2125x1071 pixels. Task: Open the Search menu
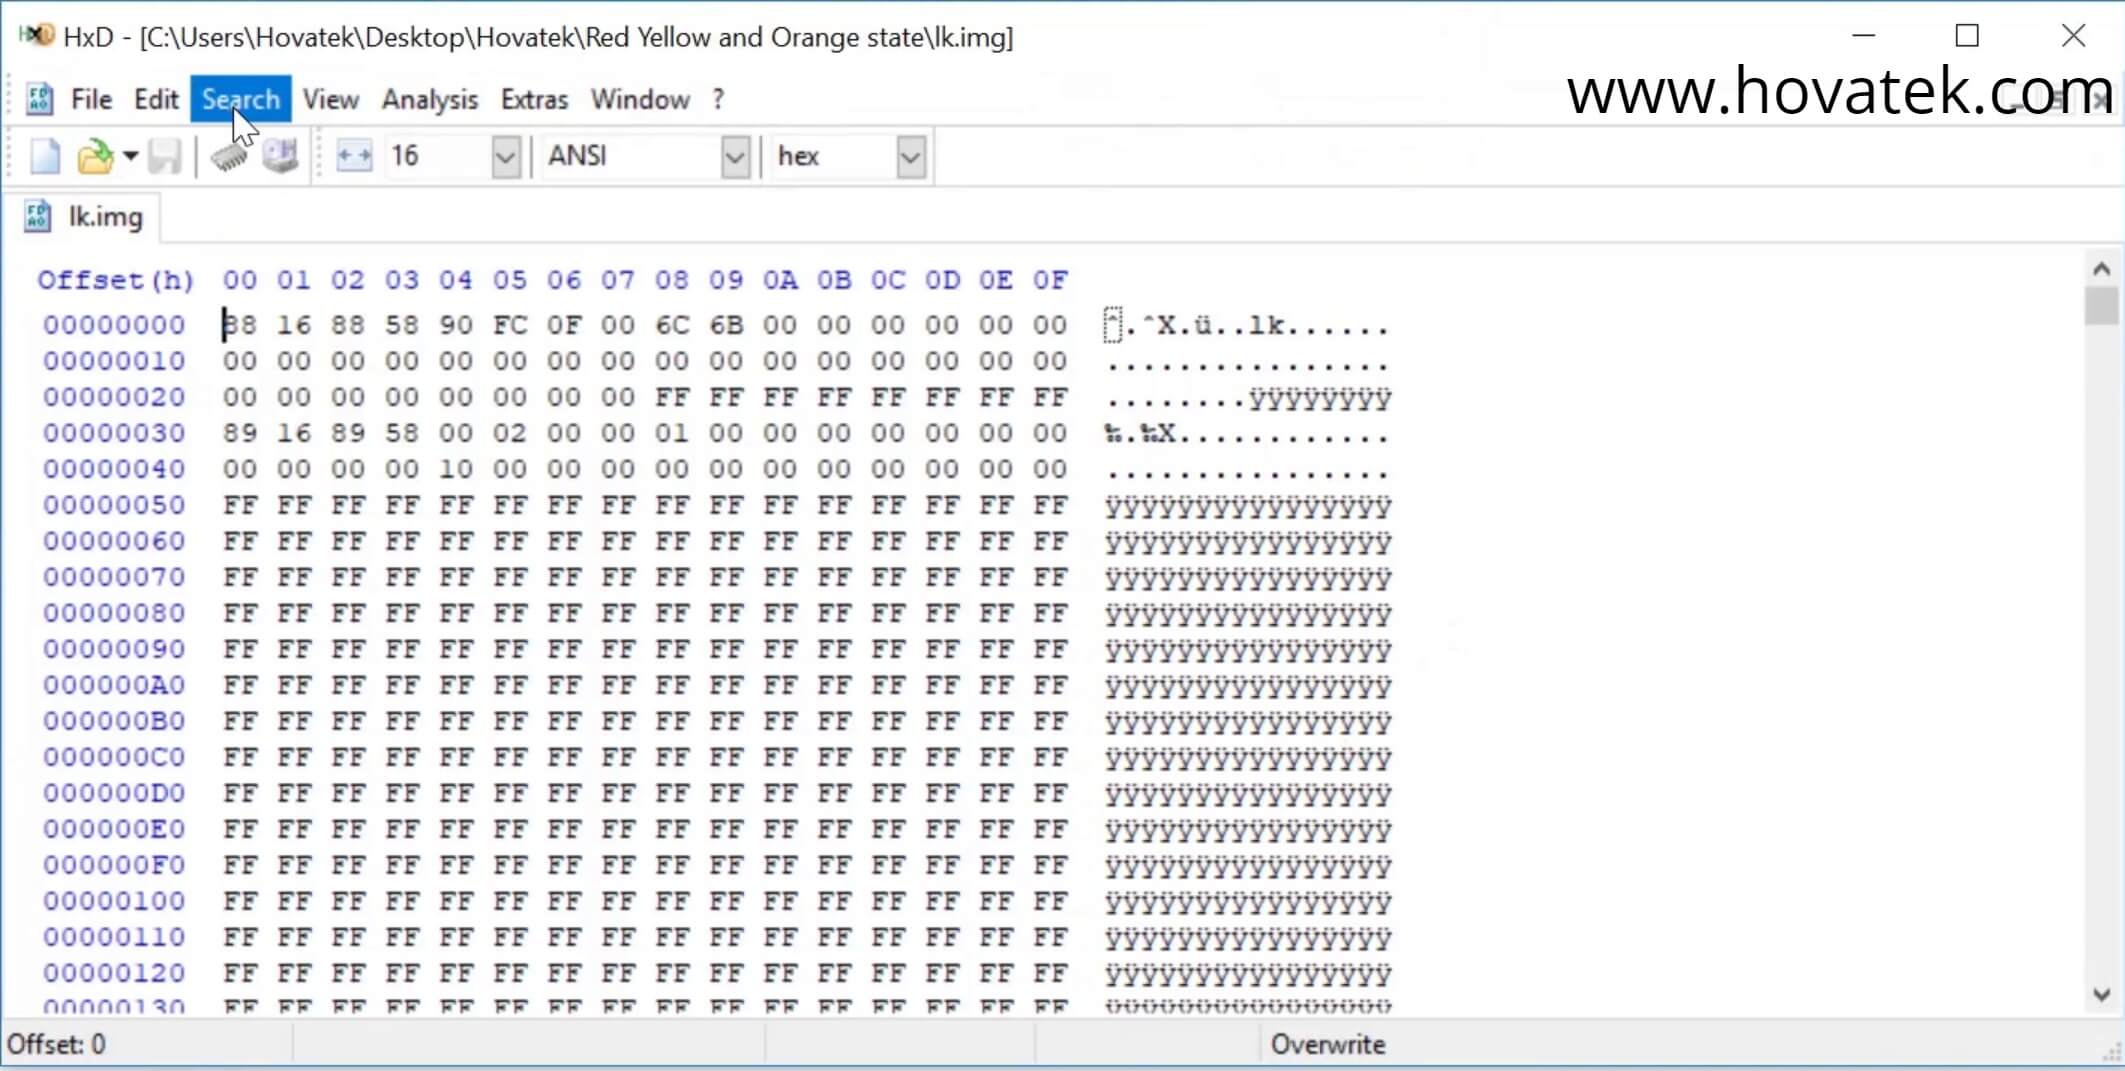[x=240, y=99]
